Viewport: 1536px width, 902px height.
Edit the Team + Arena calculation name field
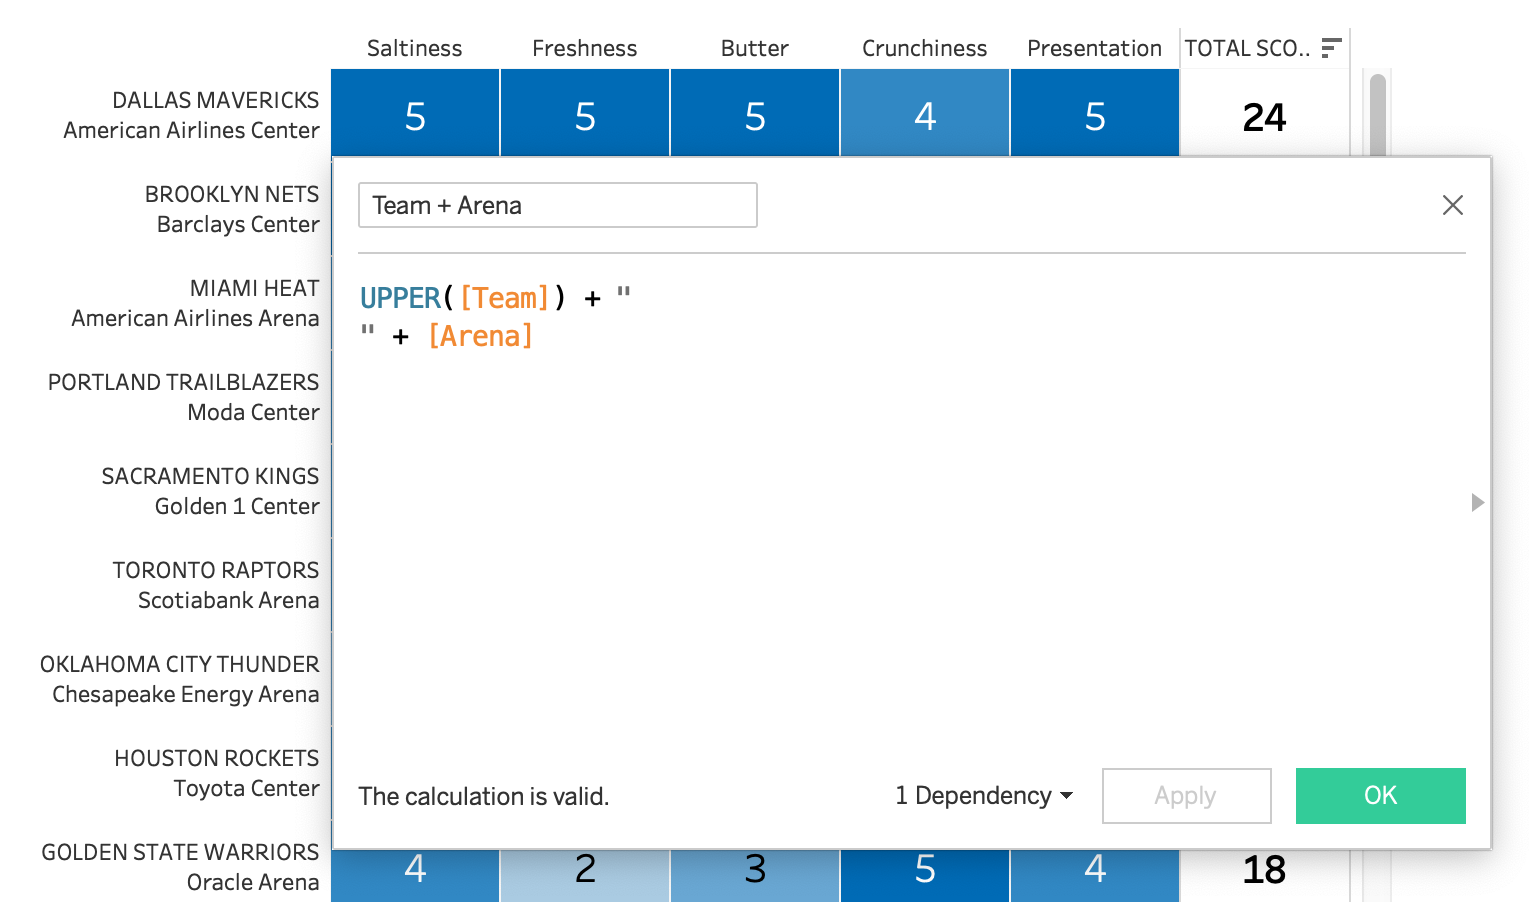pos(558,205)
